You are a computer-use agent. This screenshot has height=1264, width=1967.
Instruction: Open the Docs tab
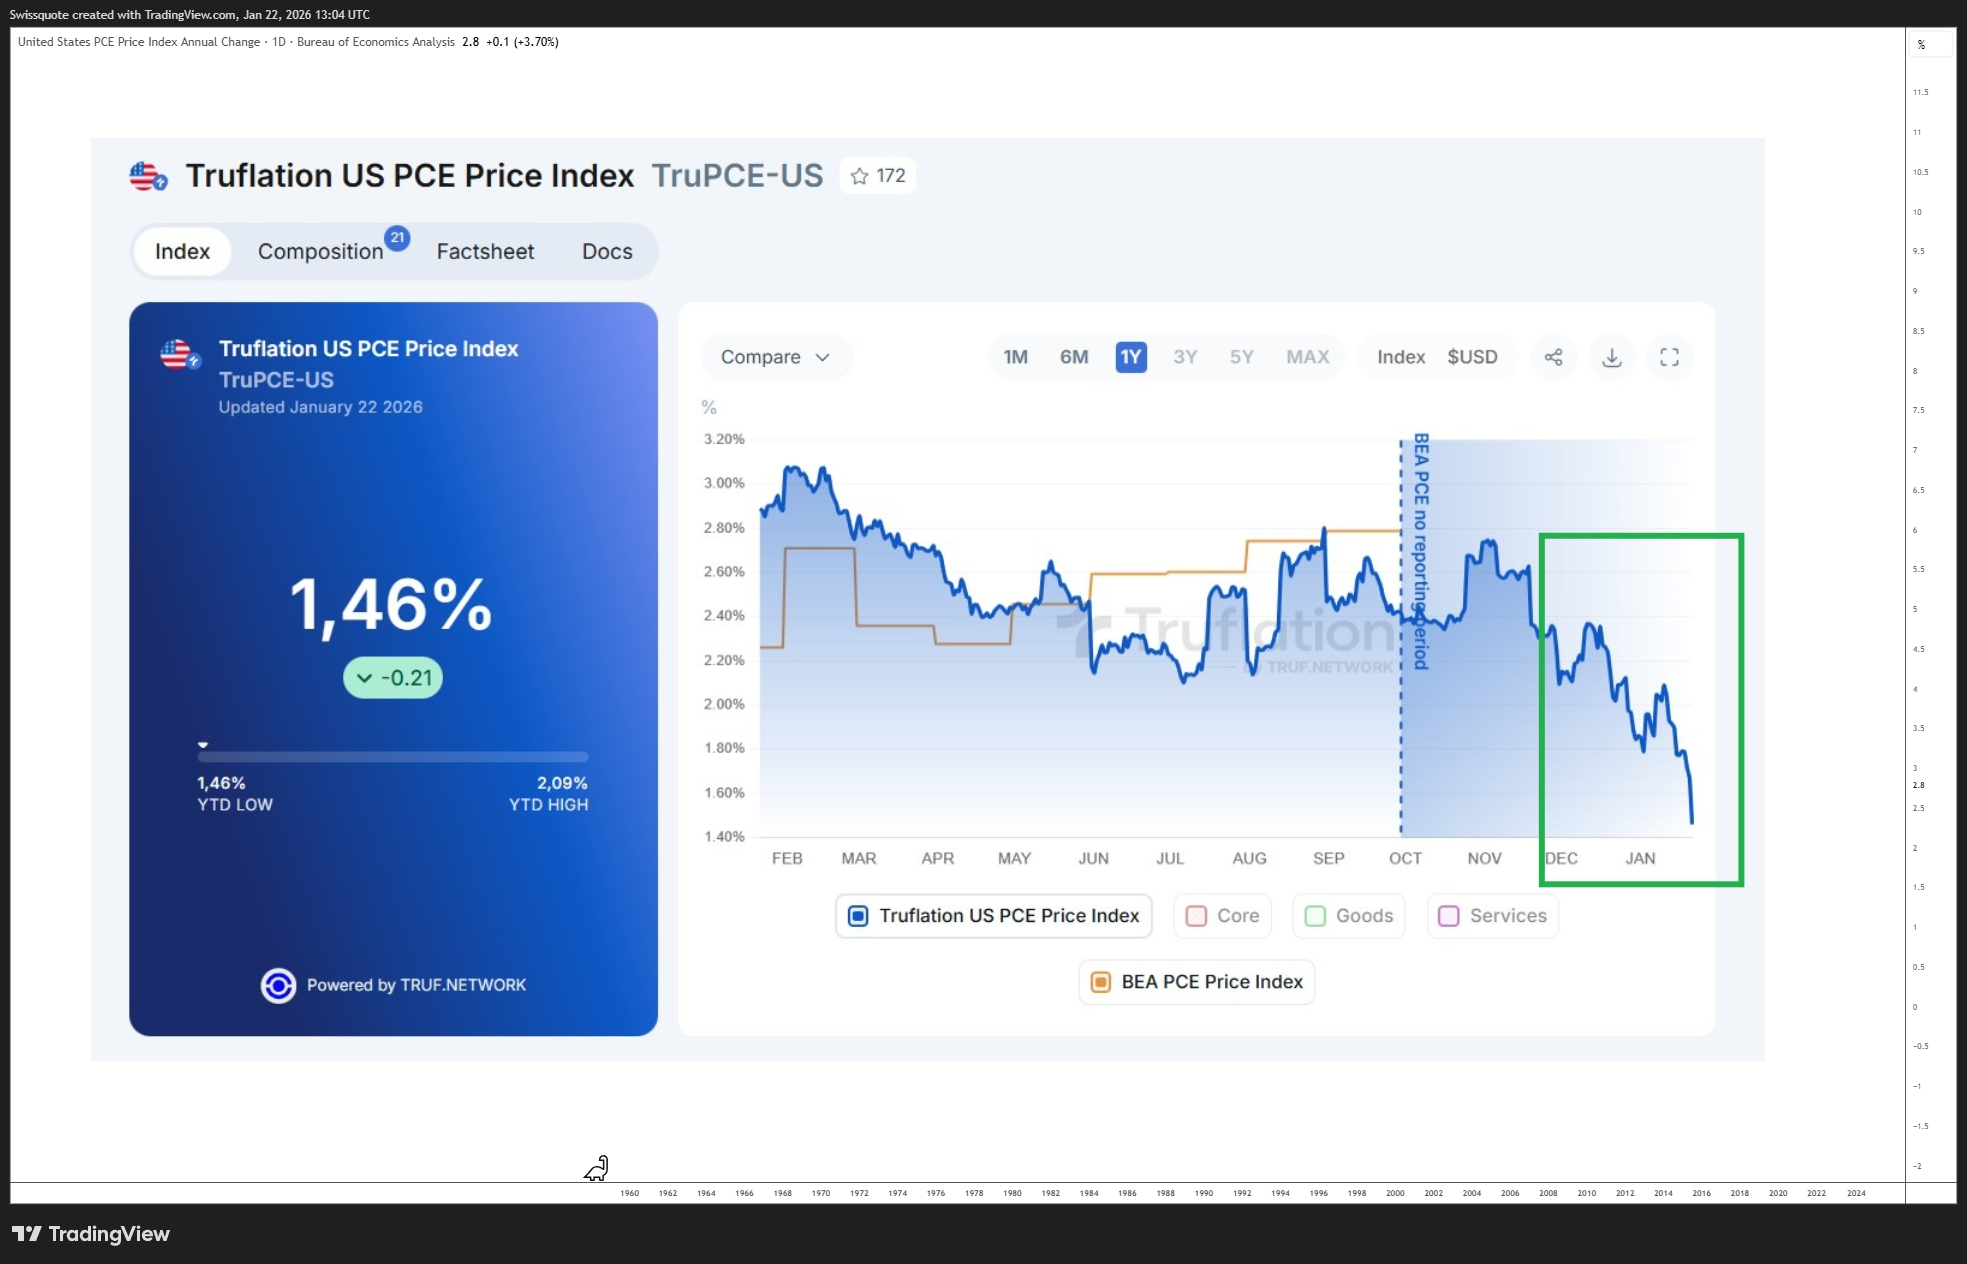607,251
